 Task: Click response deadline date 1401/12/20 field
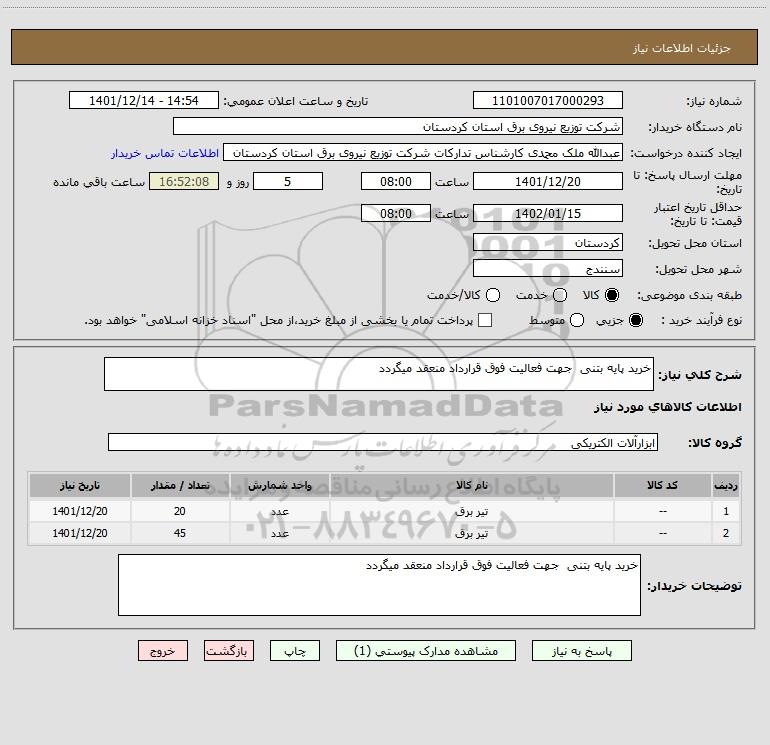tap(548, 181)
